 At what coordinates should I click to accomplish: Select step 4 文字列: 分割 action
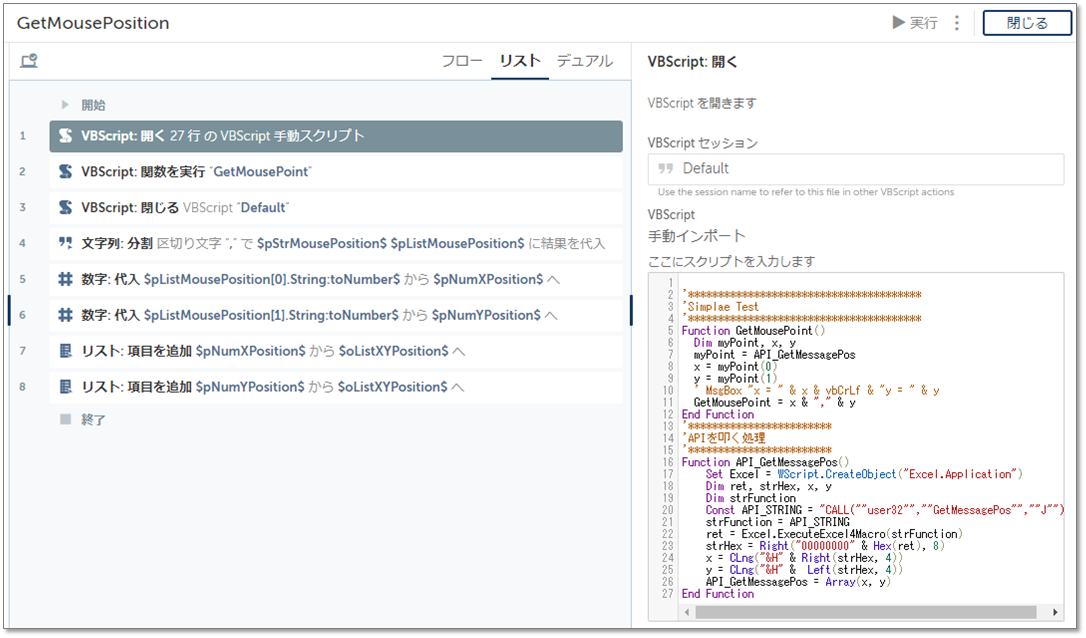336,243
